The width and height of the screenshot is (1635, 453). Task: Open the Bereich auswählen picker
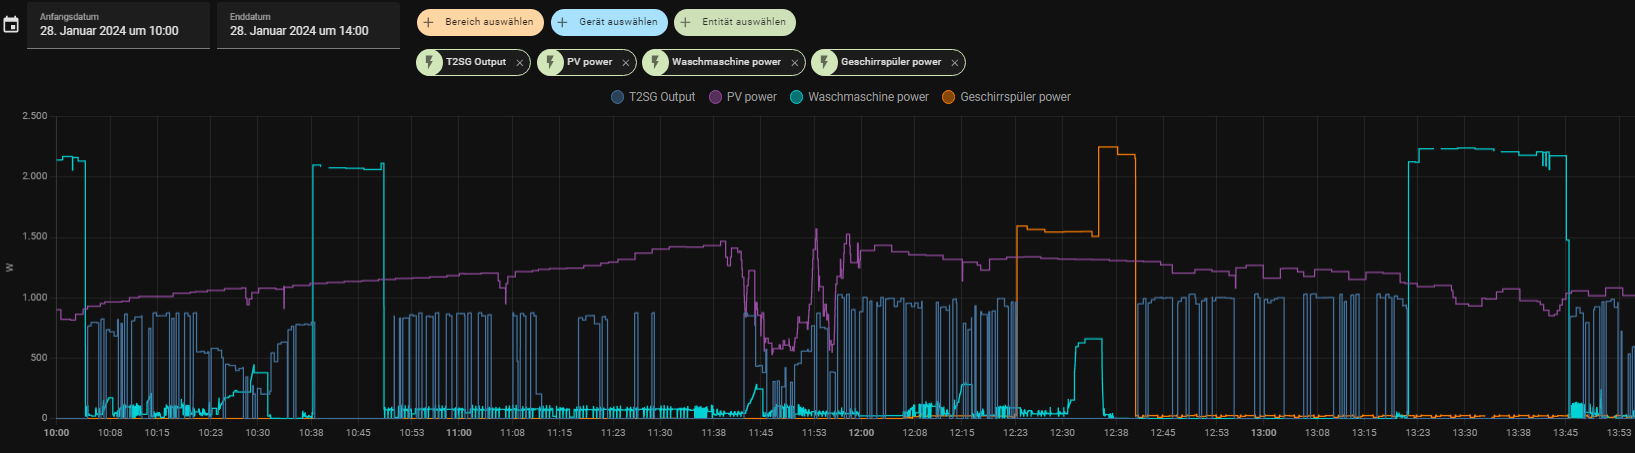pos(480,22)
